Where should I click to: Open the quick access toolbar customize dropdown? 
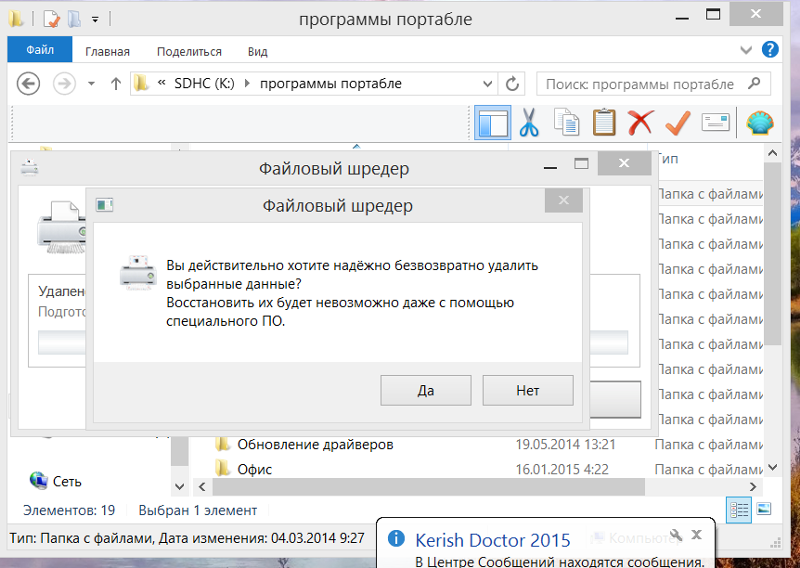95,19
